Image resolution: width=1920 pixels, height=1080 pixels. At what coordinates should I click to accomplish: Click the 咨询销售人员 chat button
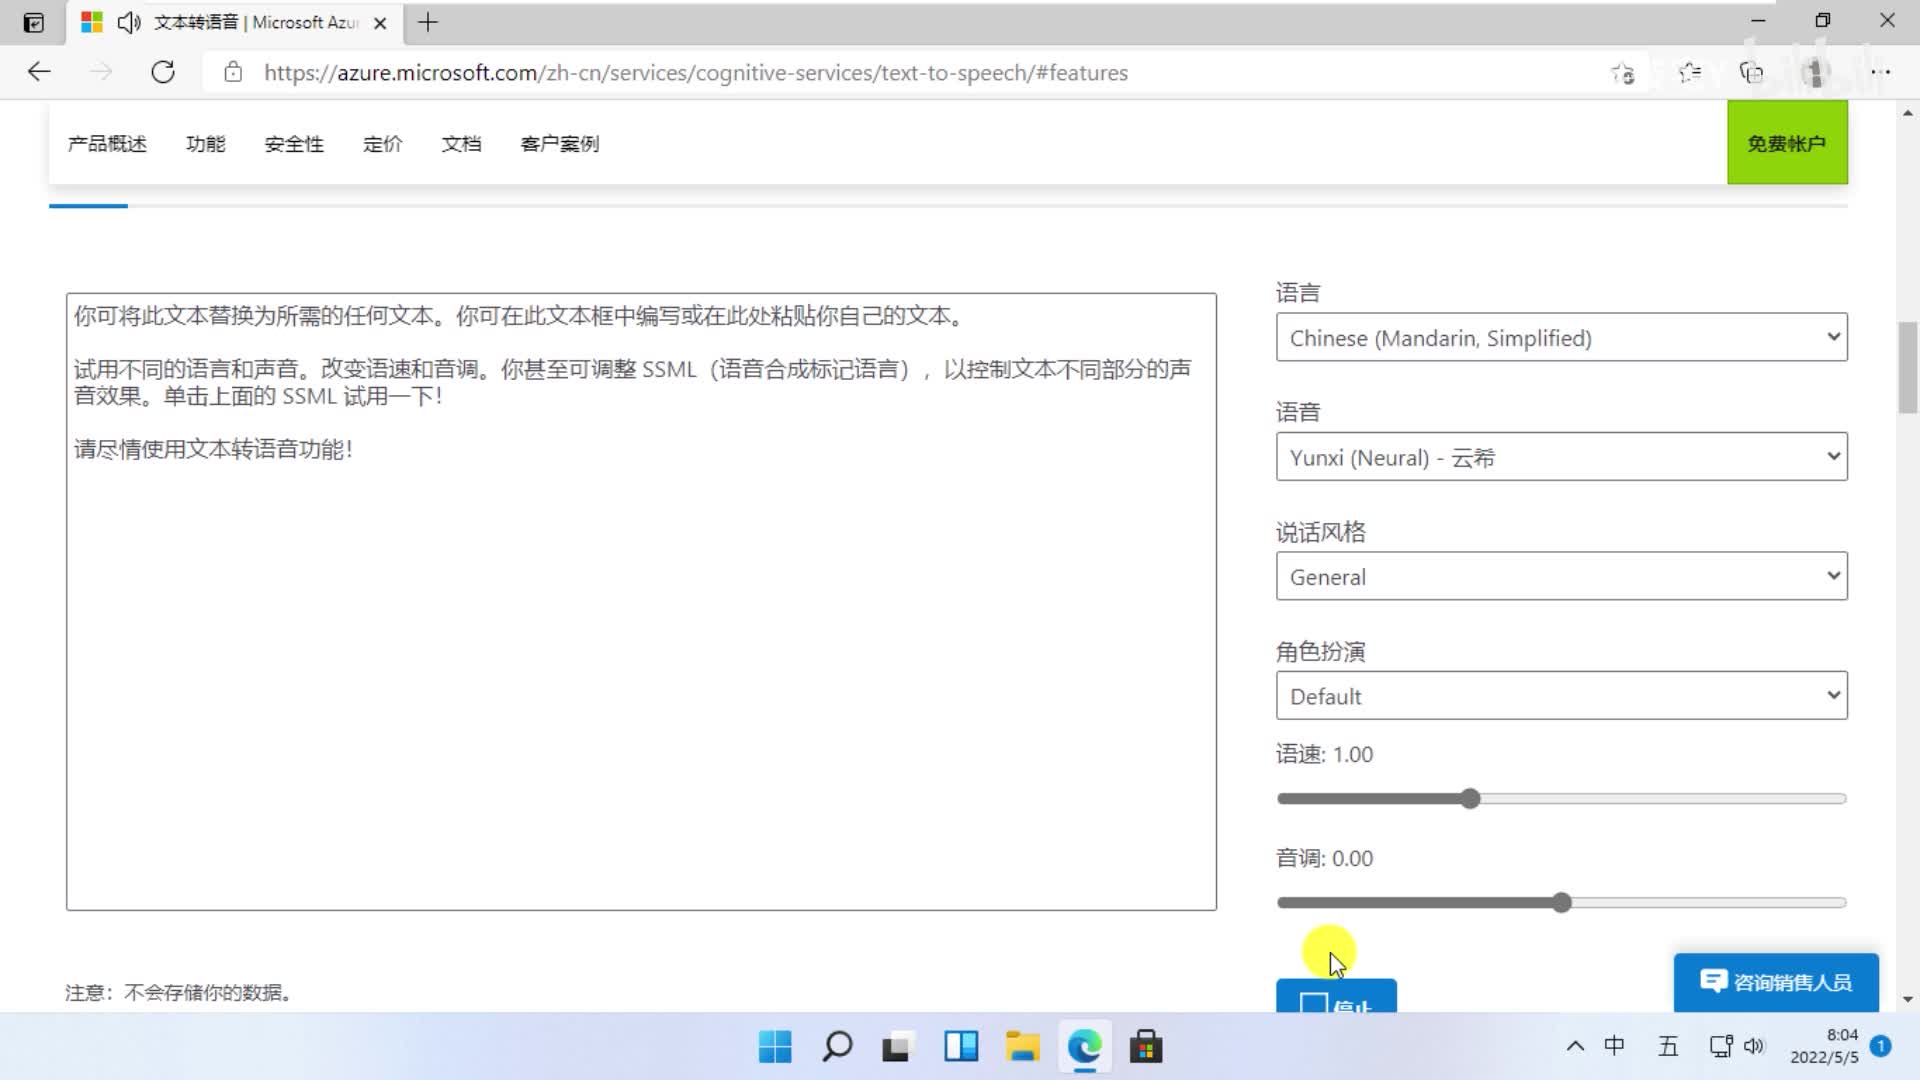click(1776, 982)
